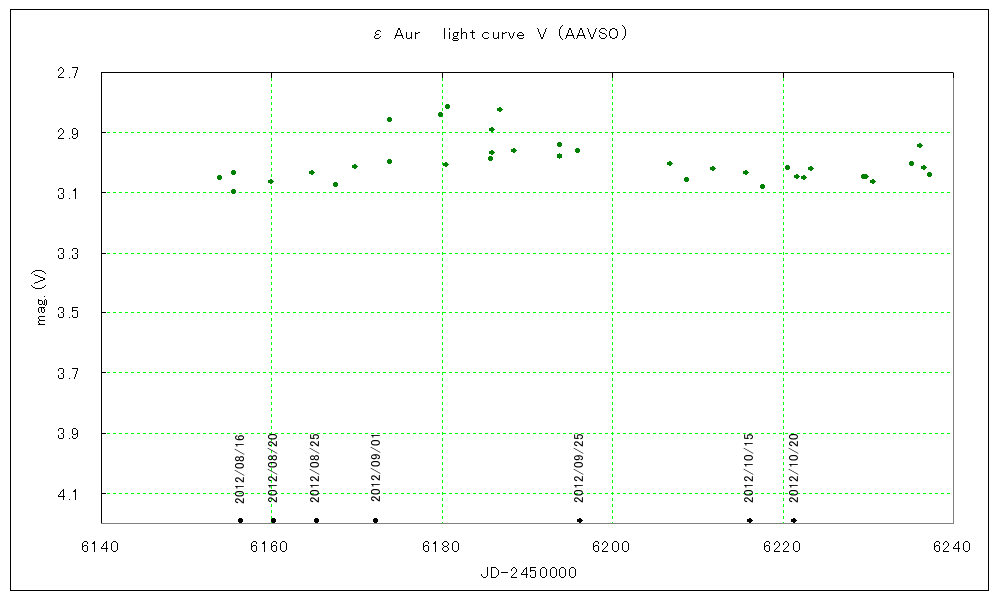Select the 2012/10/15 date label
Image resolution: width=1000 pixels, height=600 pixels.
click(749, 468)
